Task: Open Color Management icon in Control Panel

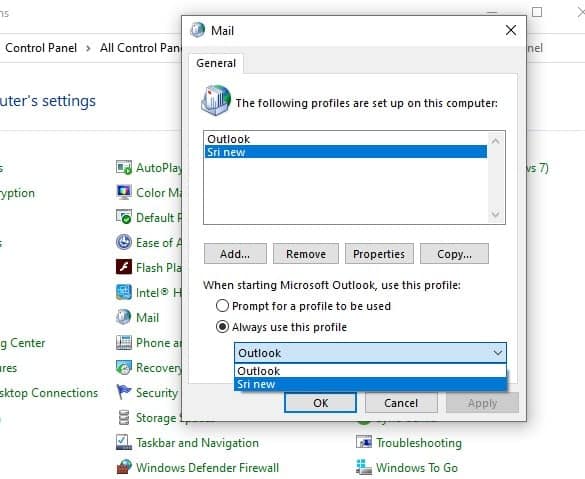Action: pyautogui.click(x=123, y=192)
